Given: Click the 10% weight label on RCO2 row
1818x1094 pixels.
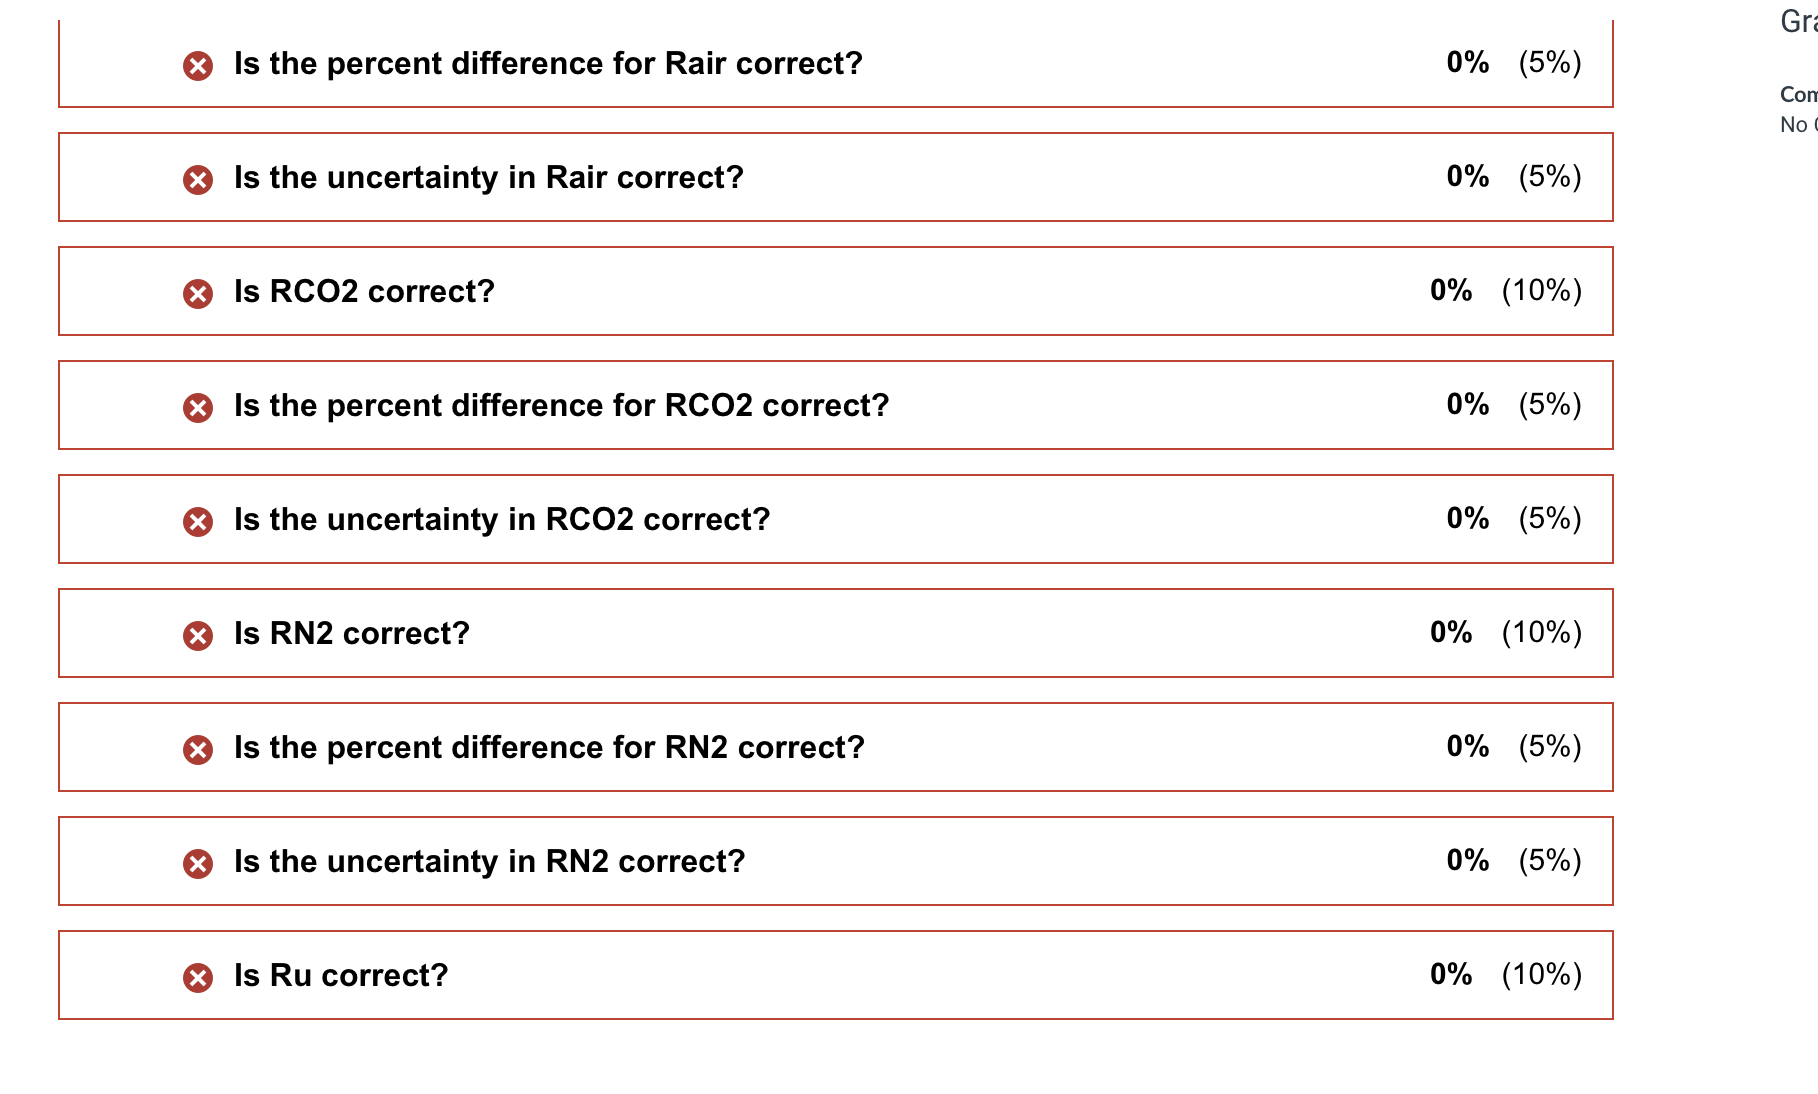Looking at the screenshot, I should pos(1541,291).
